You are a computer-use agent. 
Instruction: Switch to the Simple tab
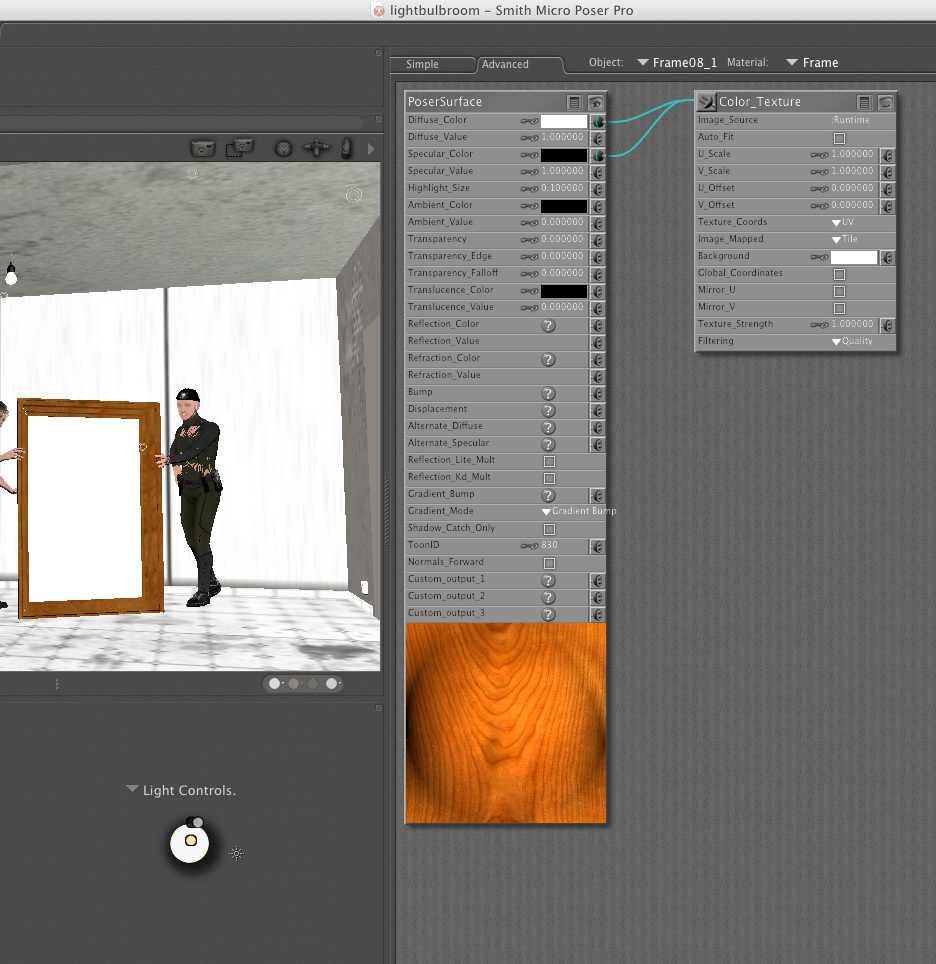pyautogui.click(x=422, y=64)
